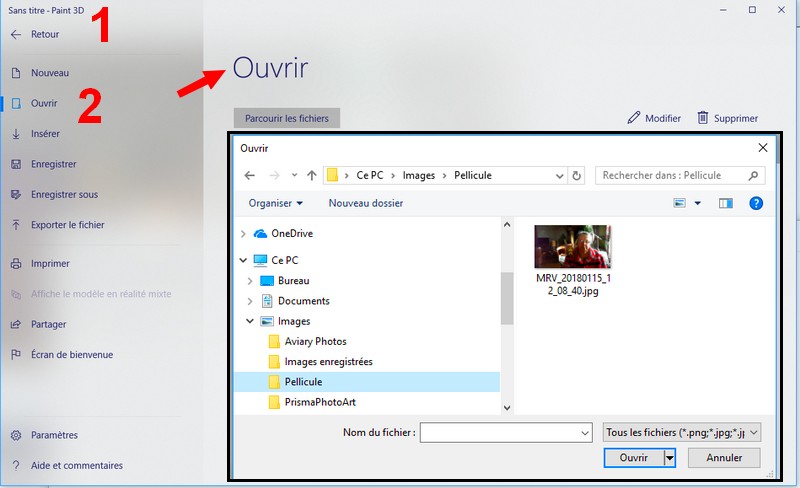Expand the Bureau tree node
The image size is (800, 488).
coord(250,281)
